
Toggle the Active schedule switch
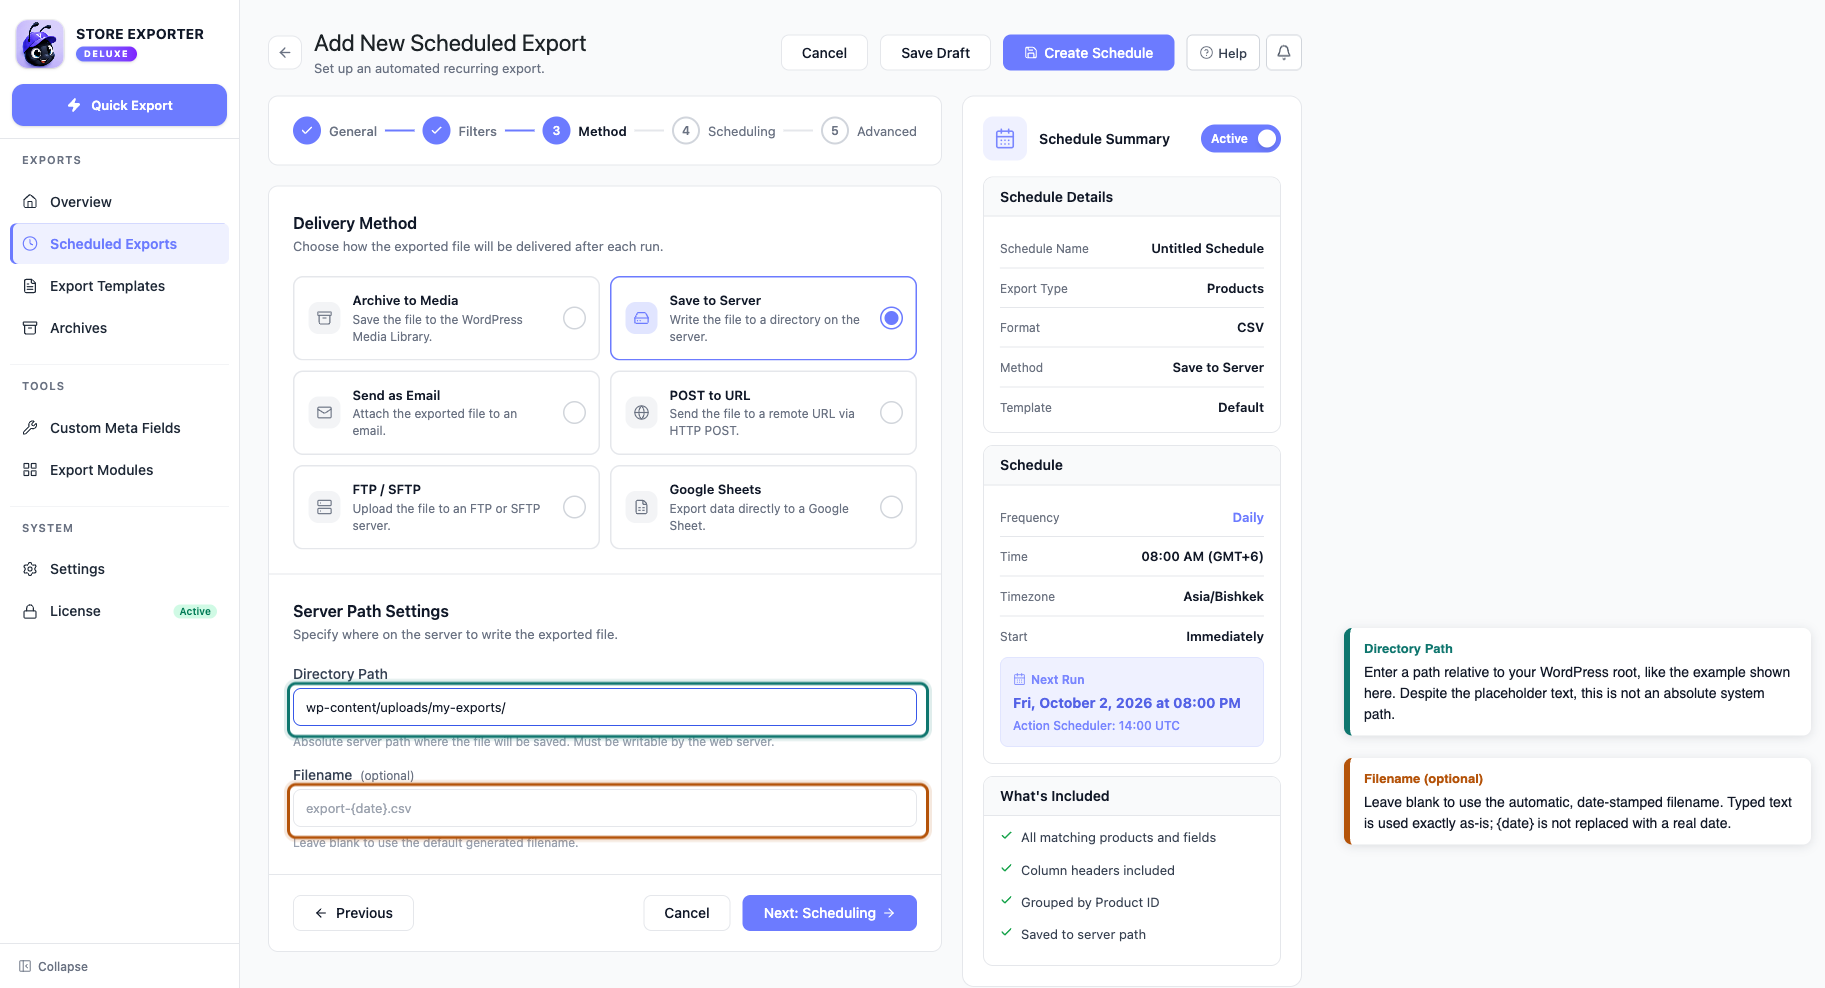[x=1240, y=139]
